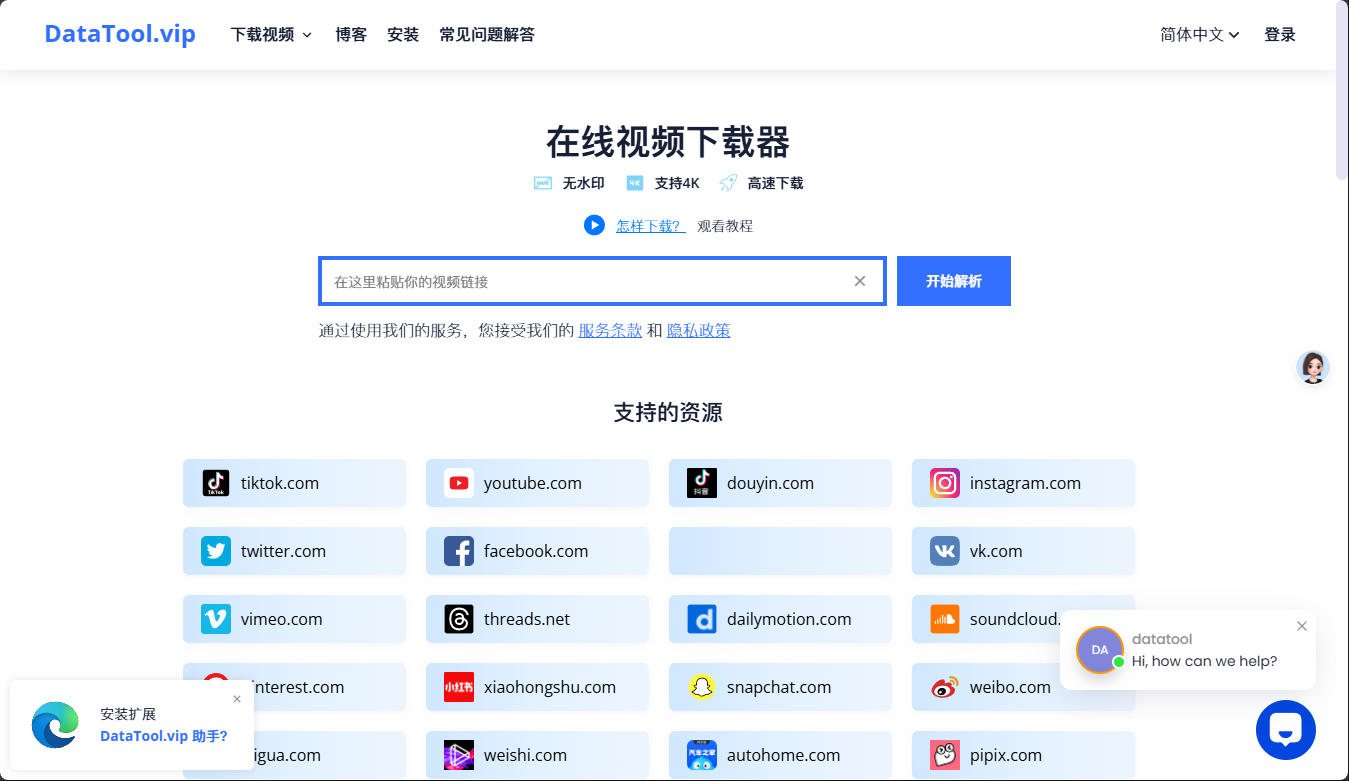Open the 服务条款 link

610,330
